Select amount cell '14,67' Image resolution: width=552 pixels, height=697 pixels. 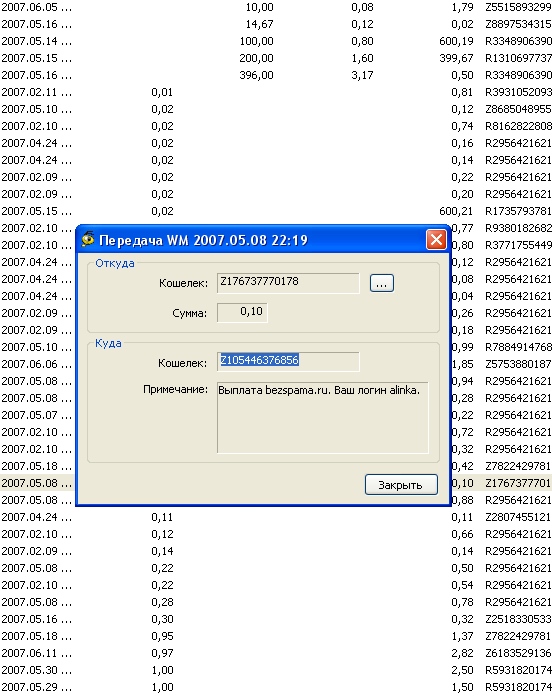pos(260,24)
